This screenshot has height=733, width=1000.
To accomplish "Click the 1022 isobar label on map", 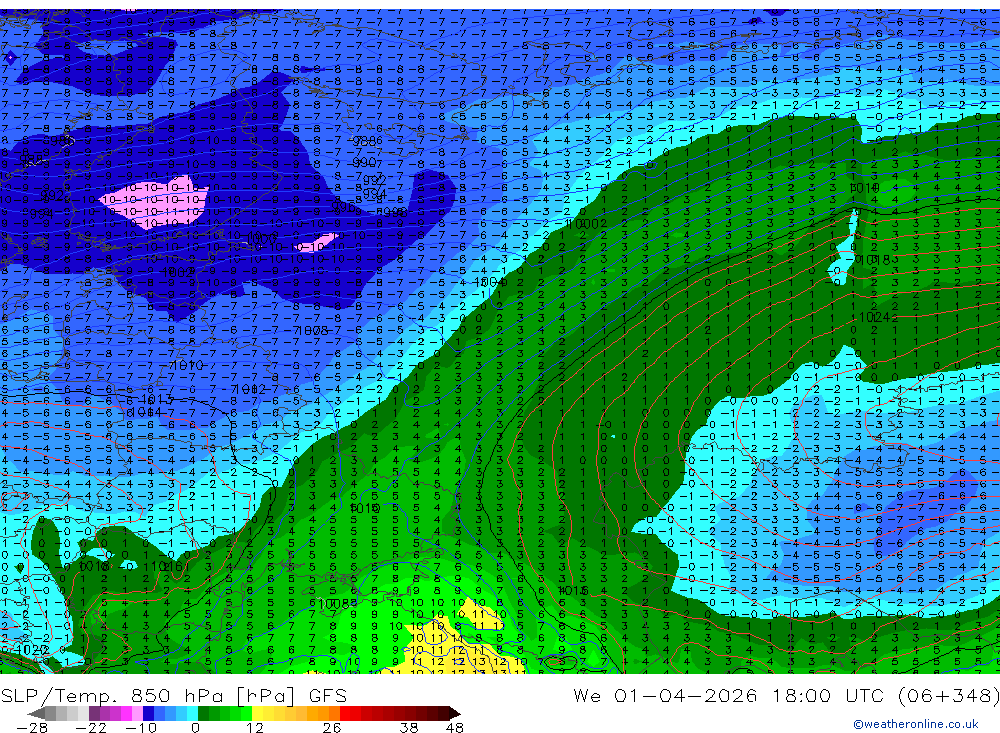I will pyautogui.click(x=31, y=650).
